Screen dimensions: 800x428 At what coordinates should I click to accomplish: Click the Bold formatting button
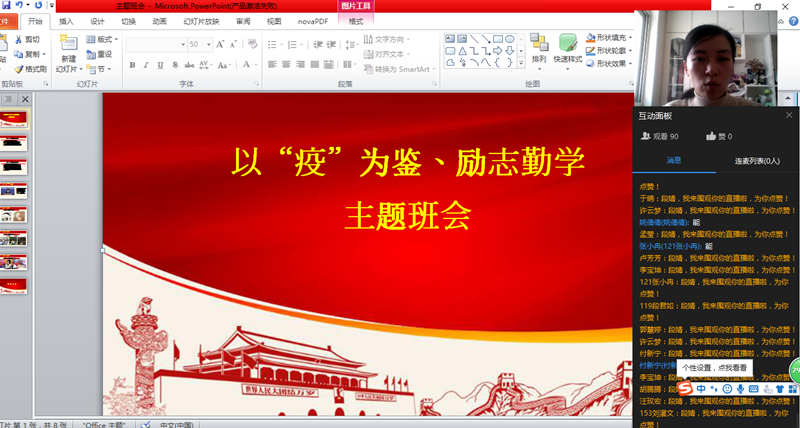click(131, 63)
